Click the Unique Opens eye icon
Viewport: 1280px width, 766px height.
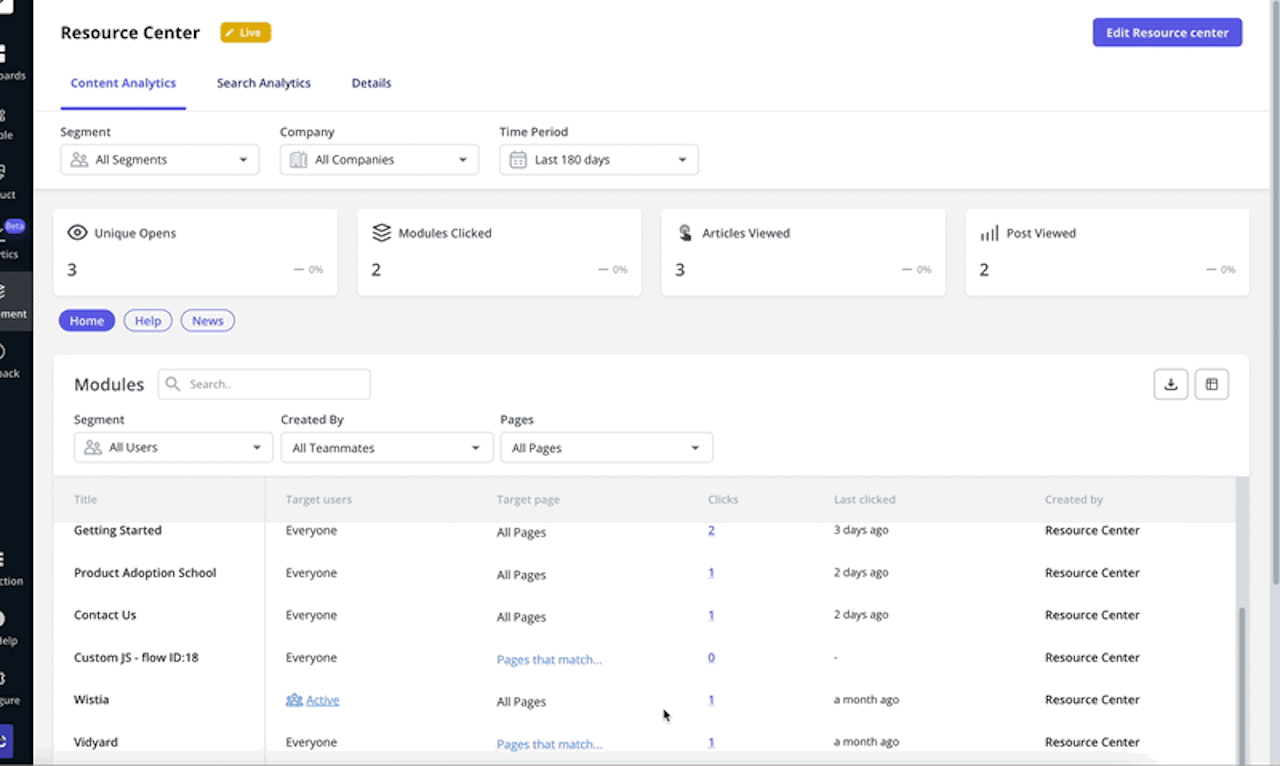pyautogui.click(x=77, y=233)
